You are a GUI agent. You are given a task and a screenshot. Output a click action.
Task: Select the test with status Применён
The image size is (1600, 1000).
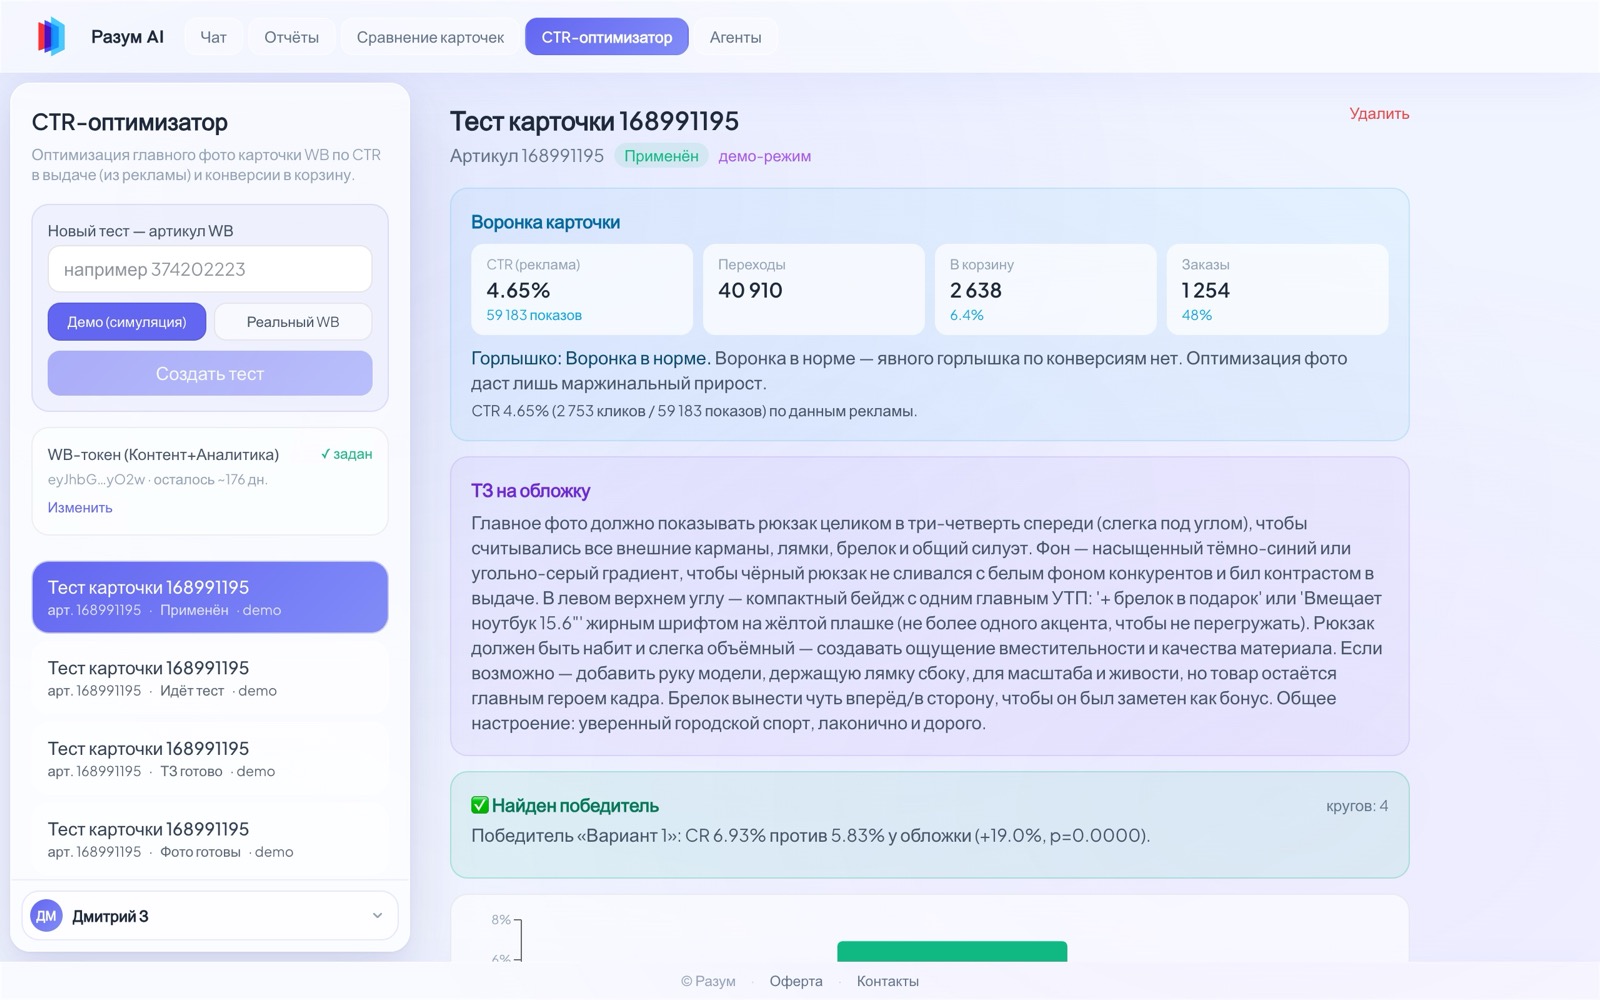[x=210, y=597]
